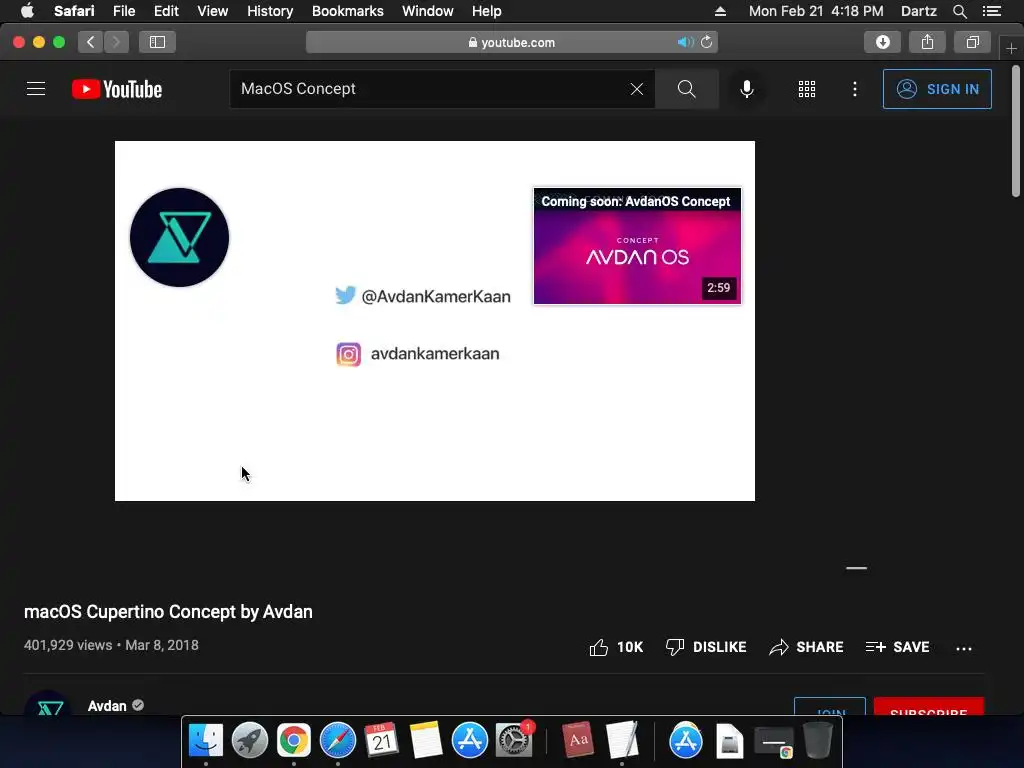The width and height of the screenshot is (1024, 768).
Task: Click the '401,929 views' text
Action: [x=68, y=645]
